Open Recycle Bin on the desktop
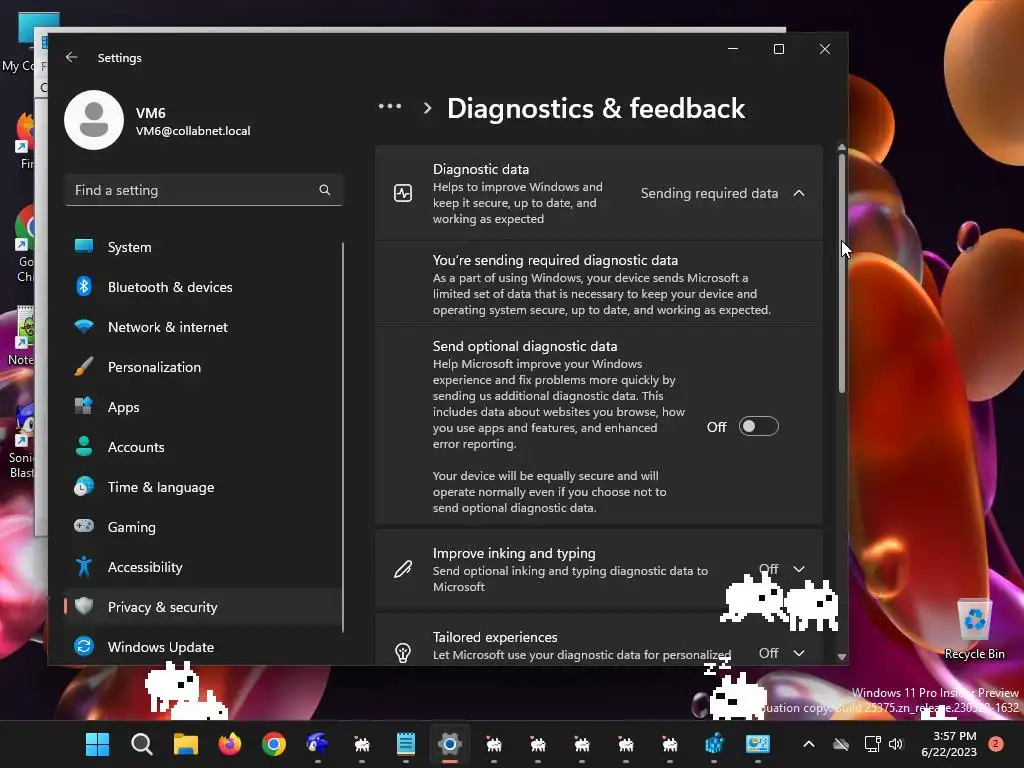 pyautogui.click(x=974, y=629)
